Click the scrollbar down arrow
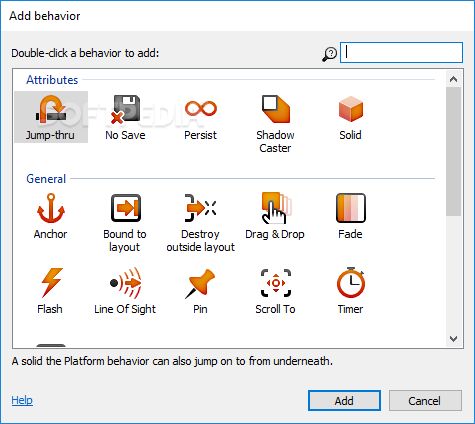This screenshot has width=475, height=424. (x=453, y=339)
